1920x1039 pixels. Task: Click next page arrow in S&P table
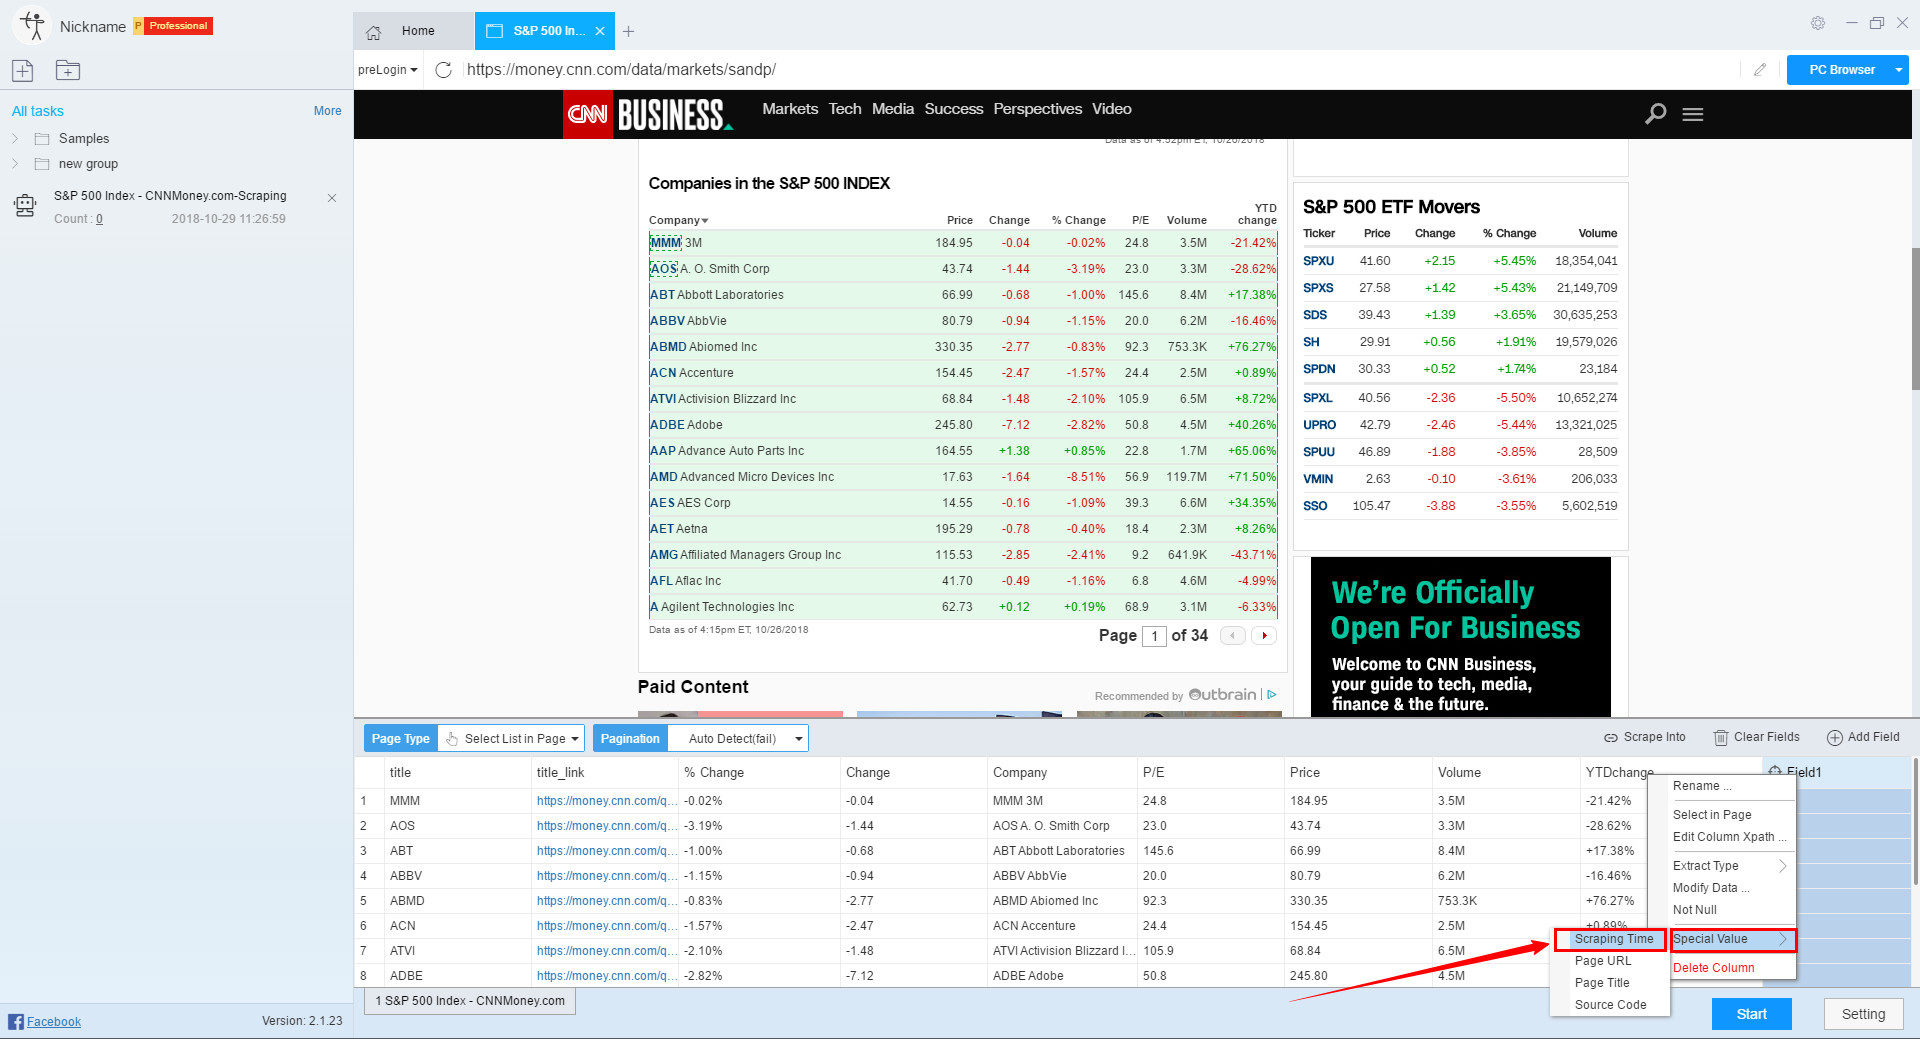(1265, 636)
